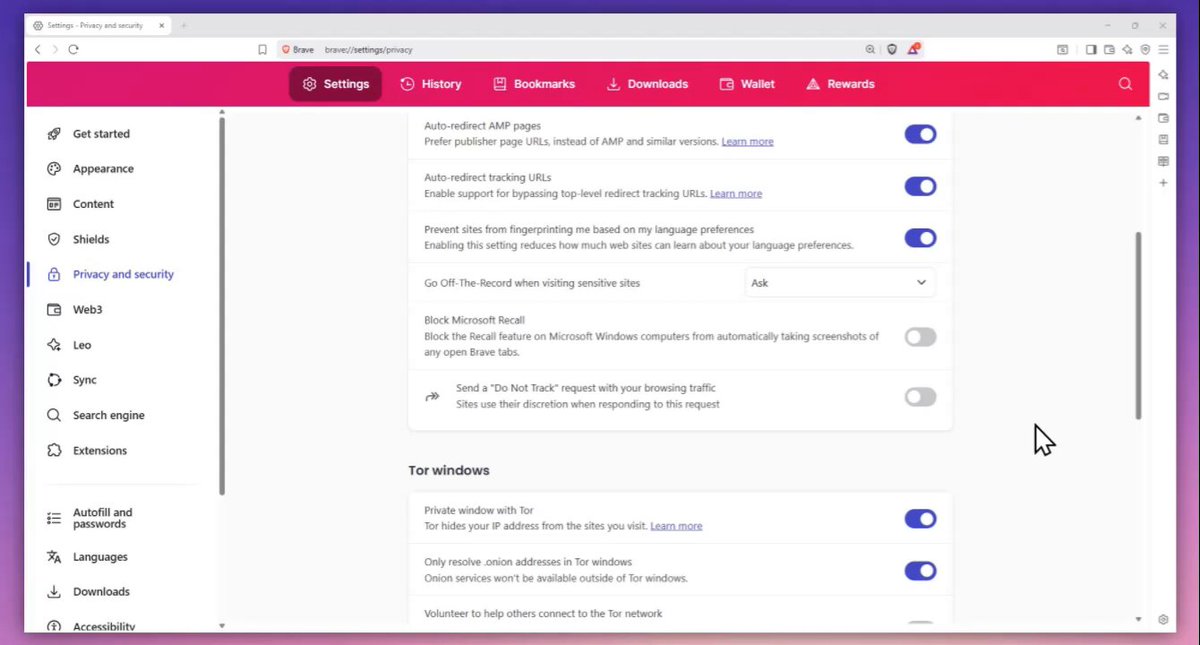Select Autofill and passwords in sidebar

tap(102, 518)
